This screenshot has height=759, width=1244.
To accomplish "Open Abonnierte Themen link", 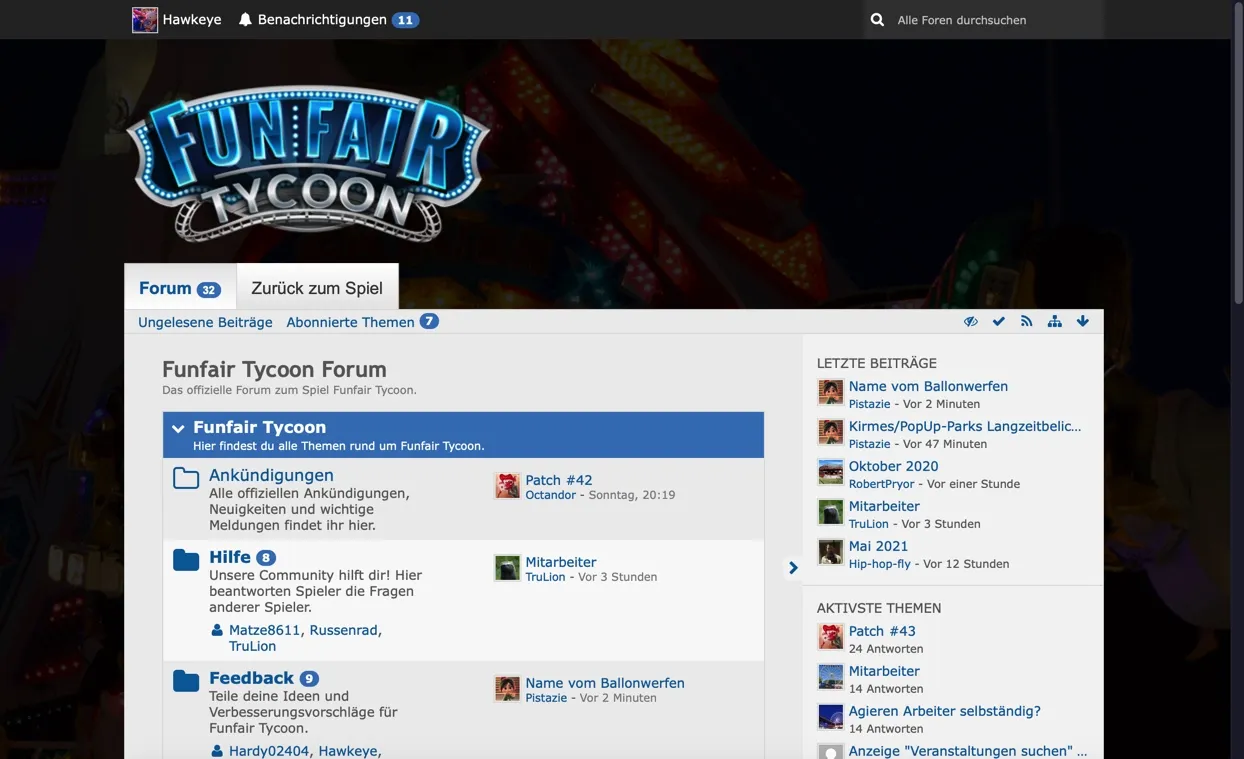I will 350,322.
